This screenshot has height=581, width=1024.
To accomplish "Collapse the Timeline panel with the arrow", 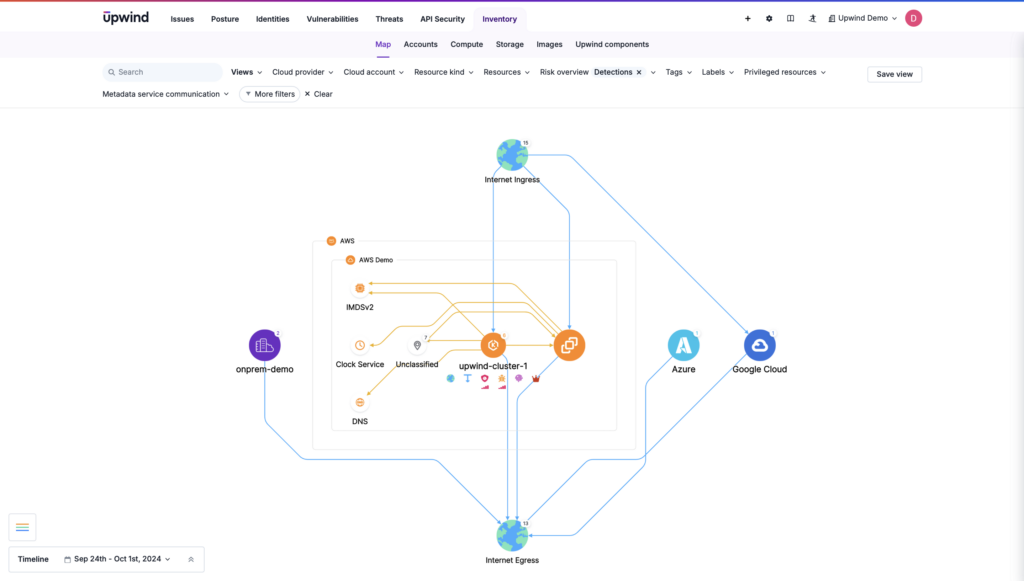I will click(190, 559).
